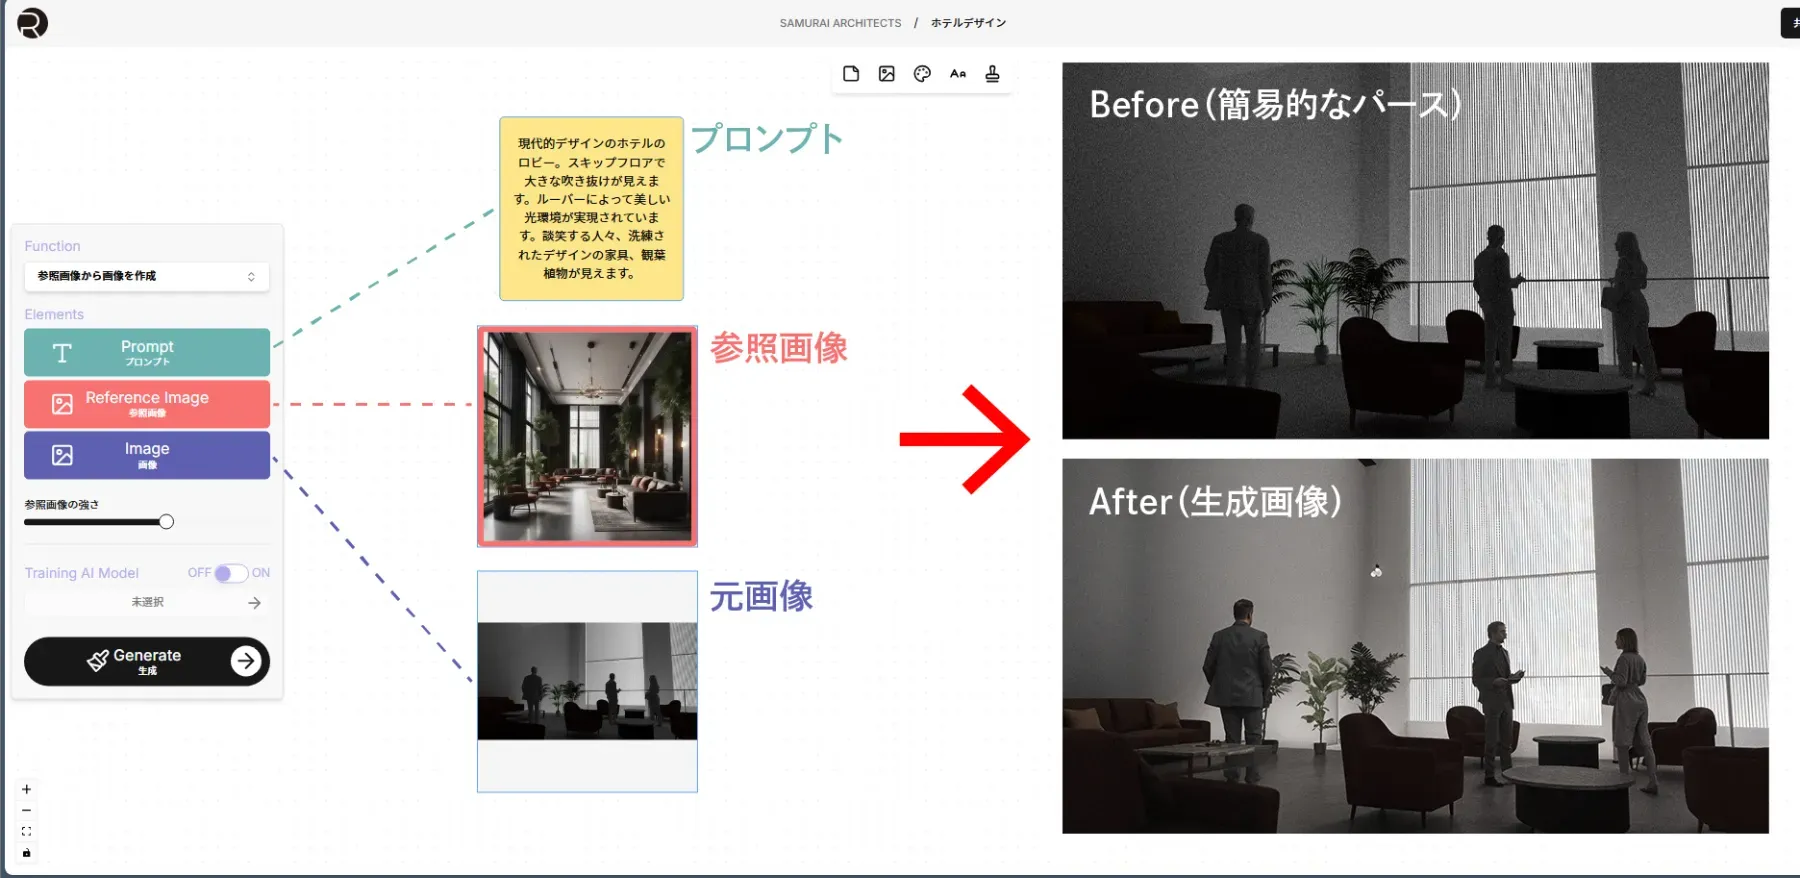Click the dark button at top-right edge
1800x878 pixels.
coord(1791,23)
